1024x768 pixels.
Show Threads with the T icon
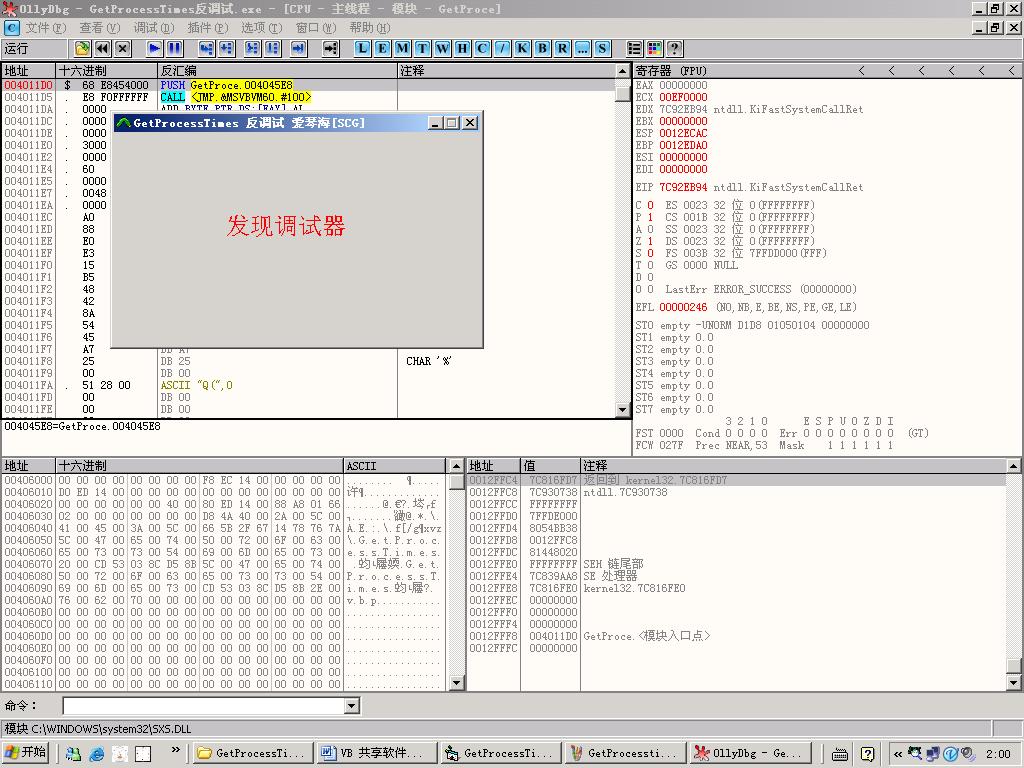[x=423, y=48]
